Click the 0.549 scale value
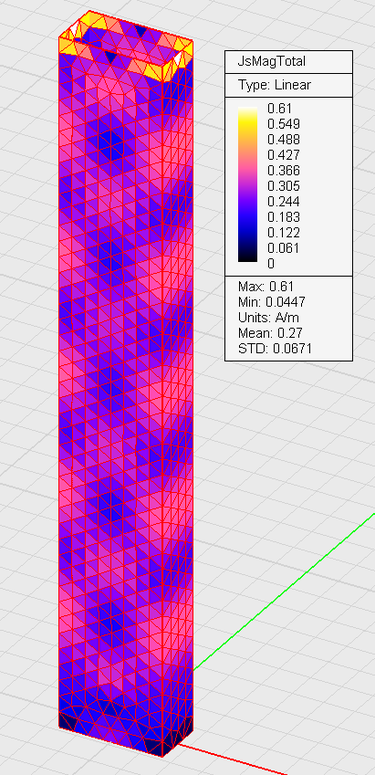This screenshot has width=375, height=775. (284, 124)
